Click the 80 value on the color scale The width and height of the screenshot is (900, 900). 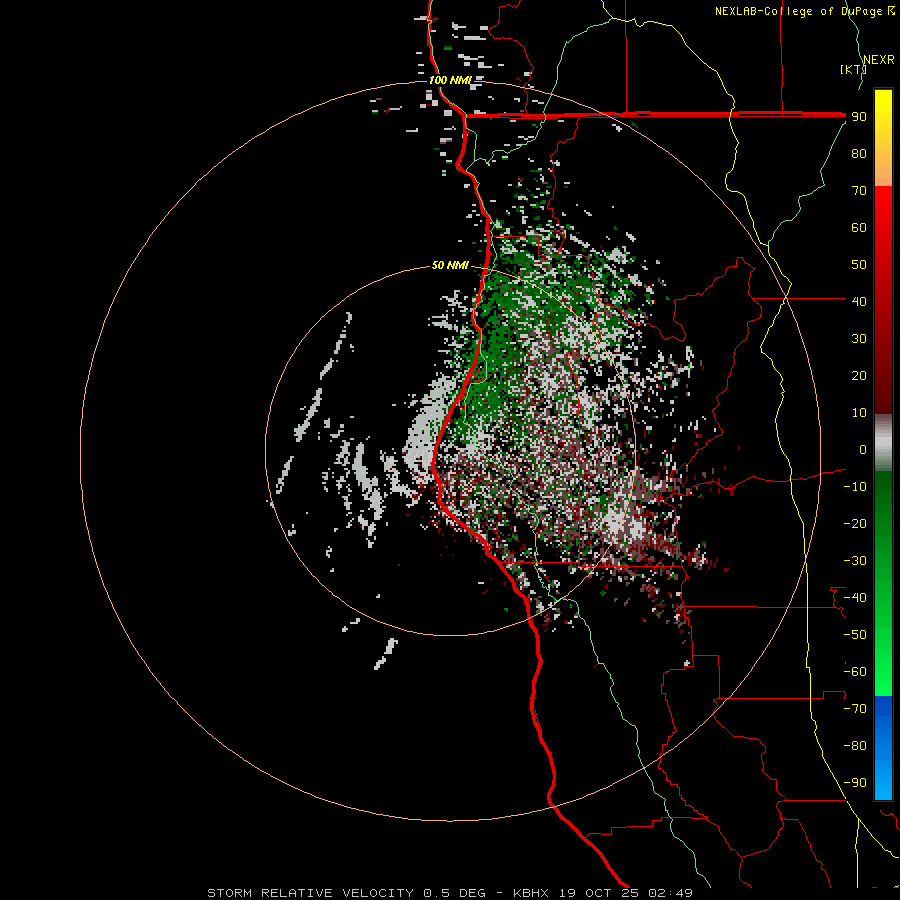859,153
